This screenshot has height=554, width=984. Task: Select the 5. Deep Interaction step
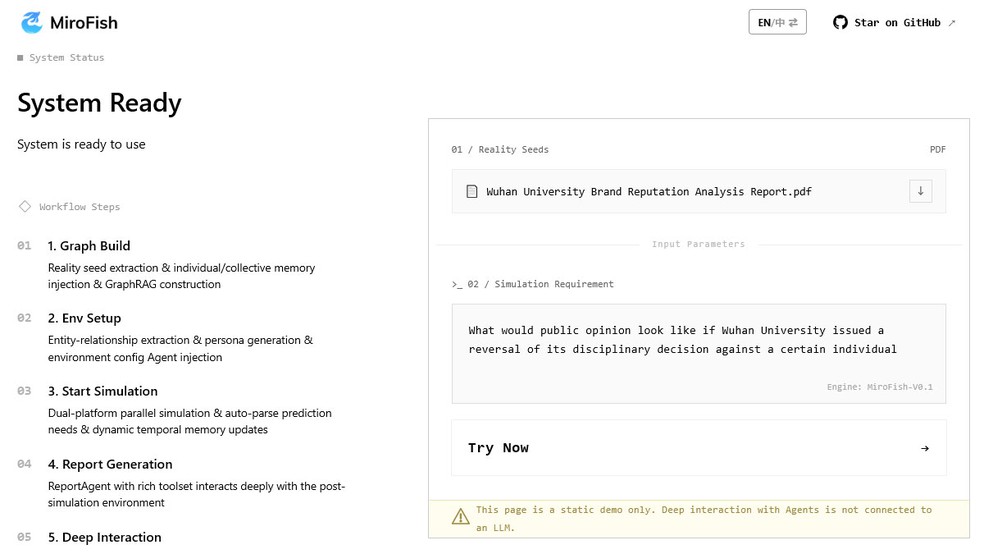pyautogui.click(x=104, y=537)
